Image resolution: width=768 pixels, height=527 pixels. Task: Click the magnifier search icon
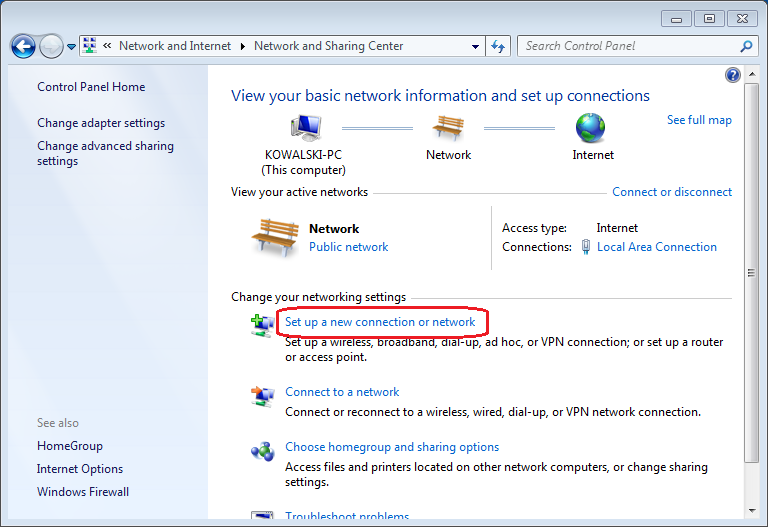coord(746,46)
